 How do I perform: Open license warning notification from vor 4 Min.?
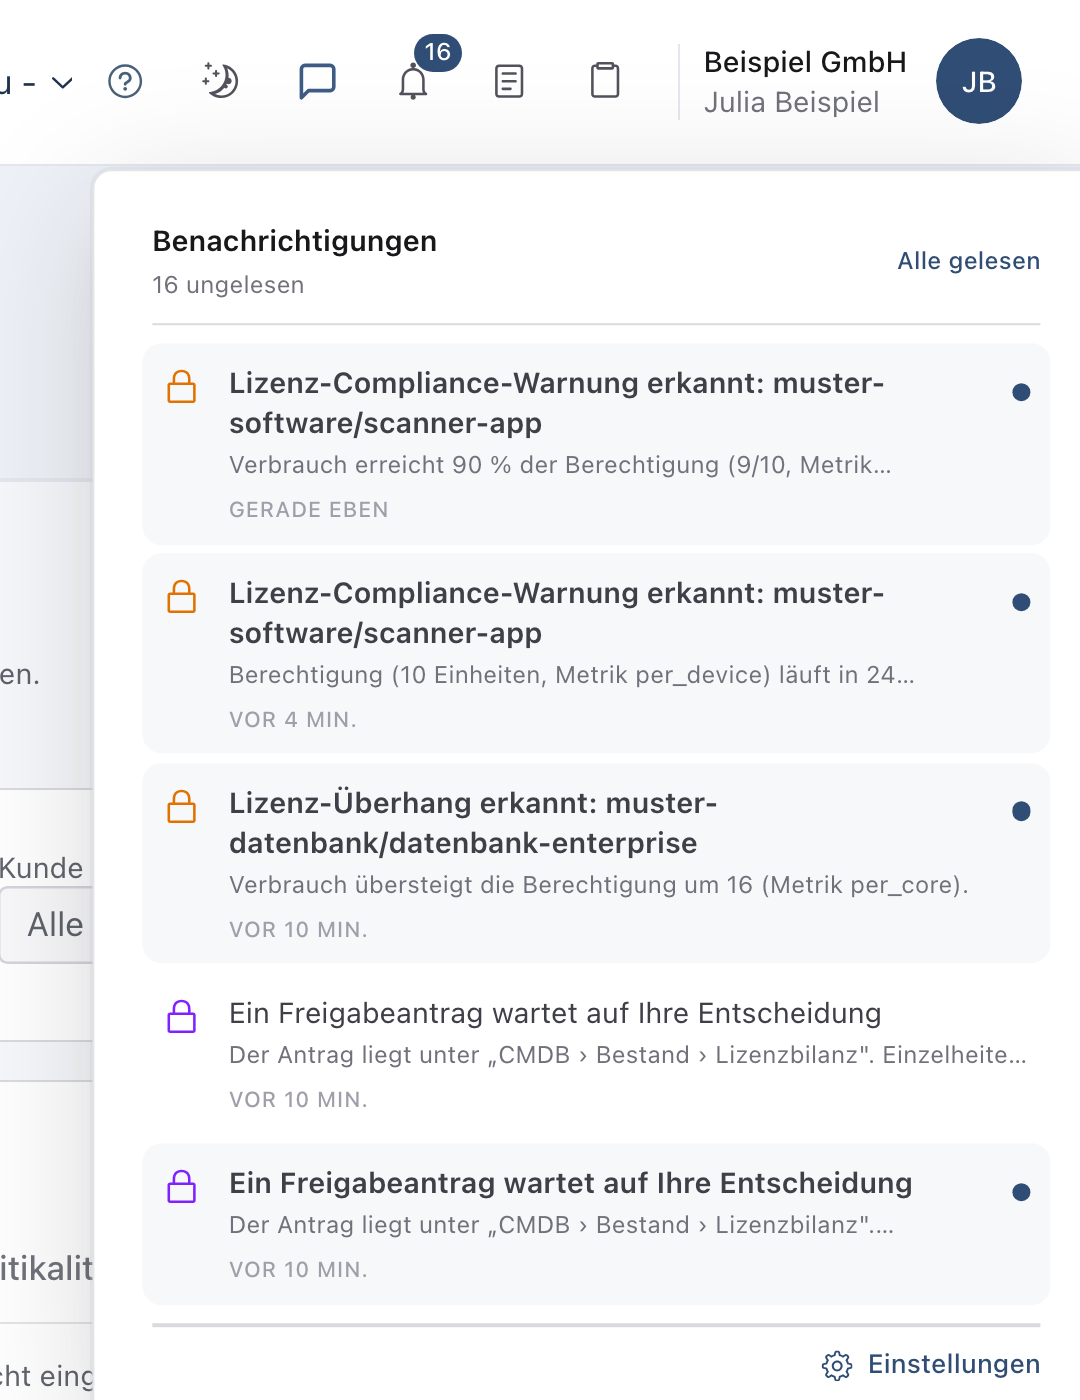click(596, 653)
